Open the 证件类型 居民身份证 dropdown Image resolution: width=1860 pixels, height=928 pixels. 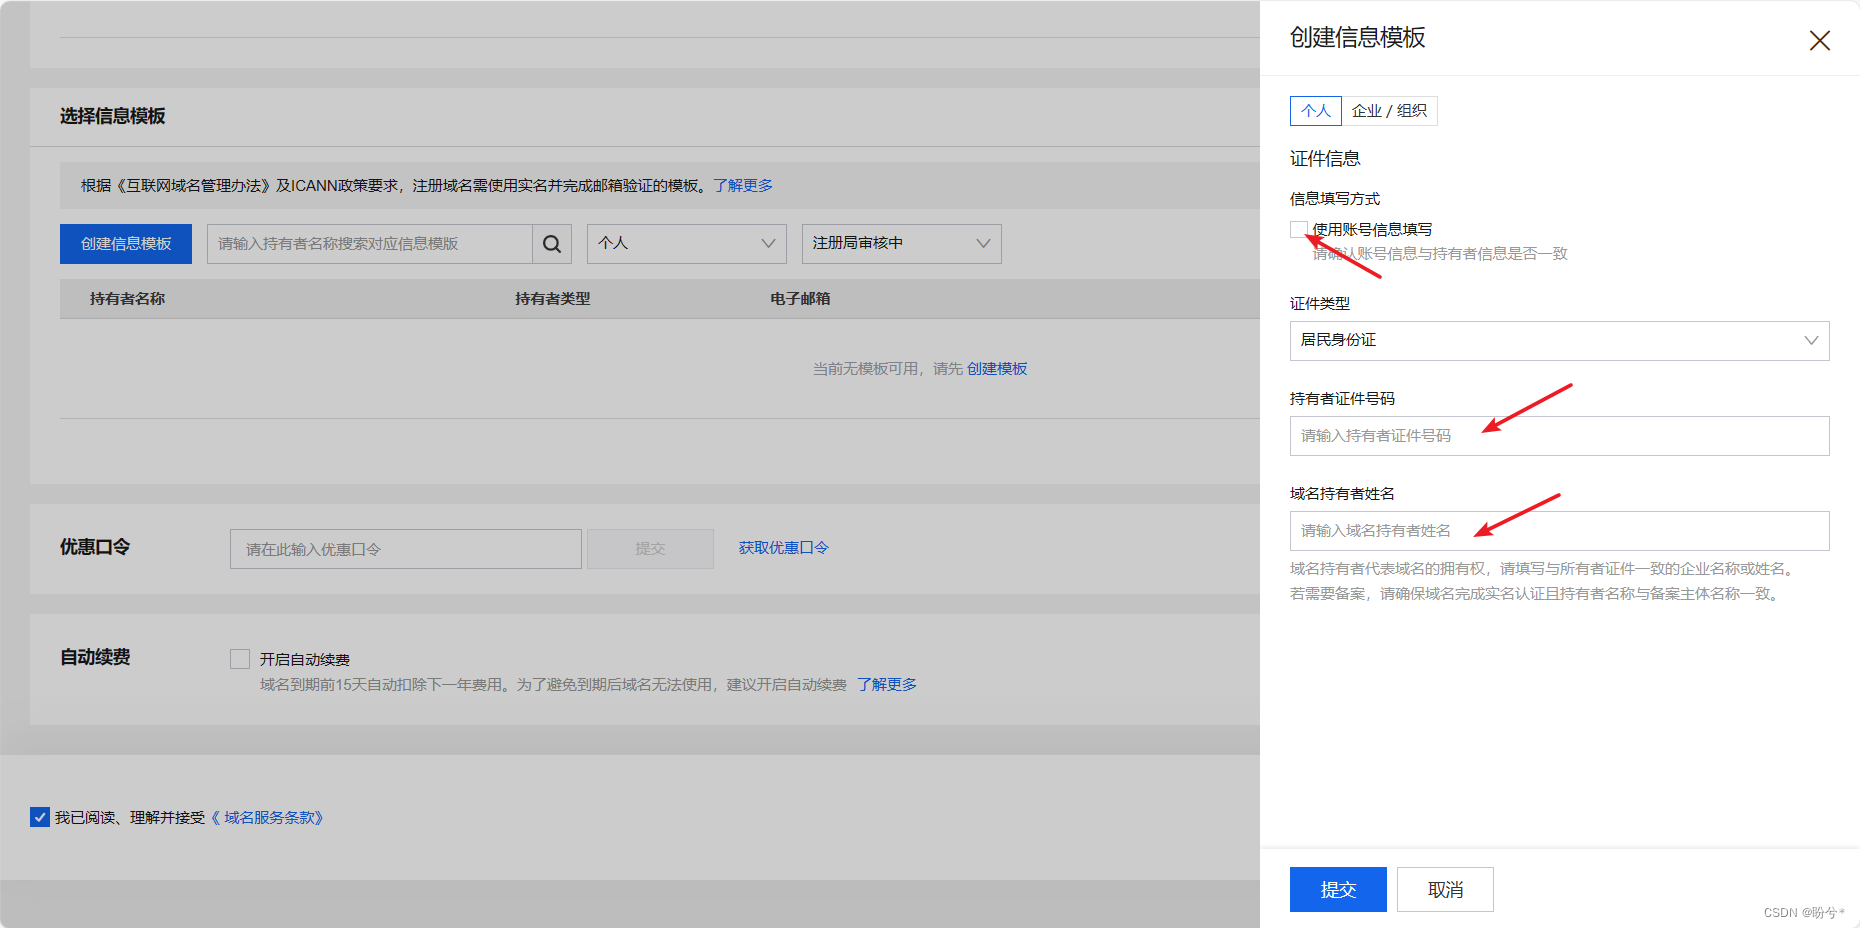pyautogui.click(x=1559, y=341)
